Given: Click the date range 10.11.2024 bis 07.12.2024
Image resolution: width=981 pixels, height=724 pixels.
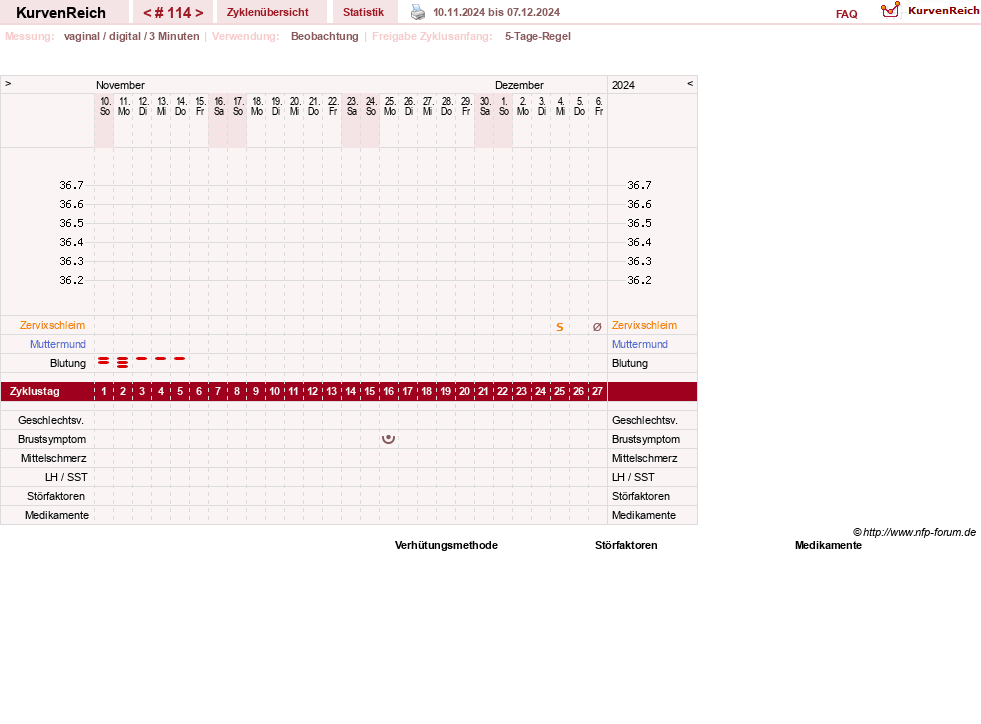Looking at the screenshot, I should (497, 12).
